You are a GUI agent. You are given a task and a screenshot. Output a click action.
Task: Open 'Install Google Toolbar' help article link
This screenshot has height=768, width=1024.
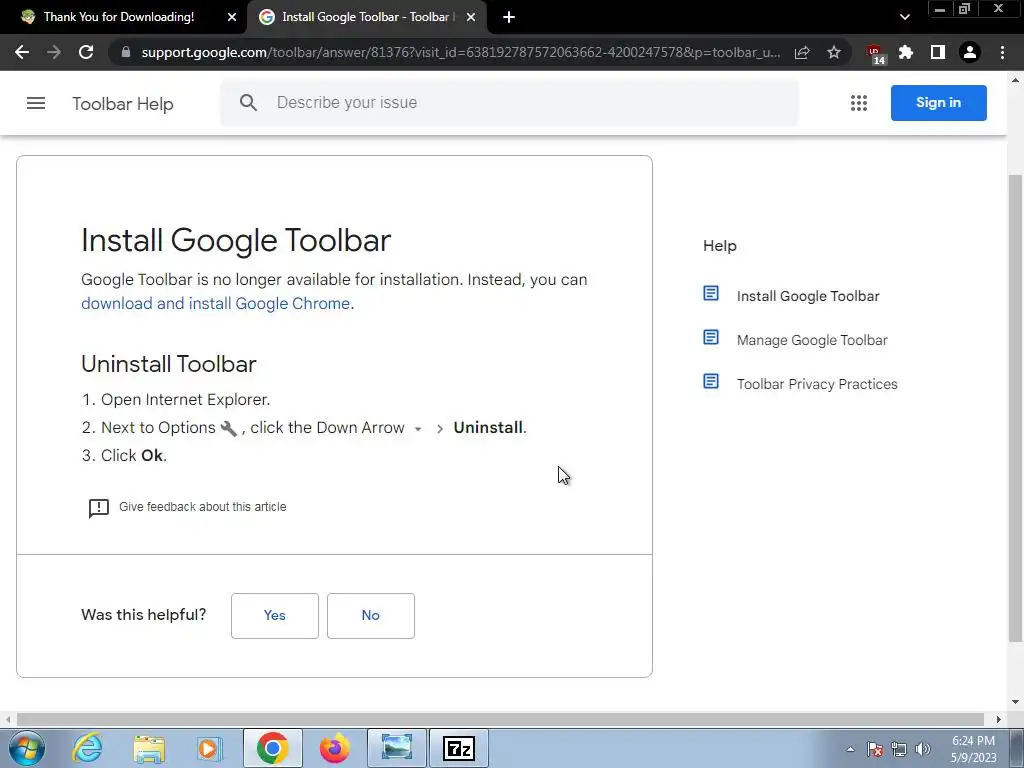tap(808, 296)
